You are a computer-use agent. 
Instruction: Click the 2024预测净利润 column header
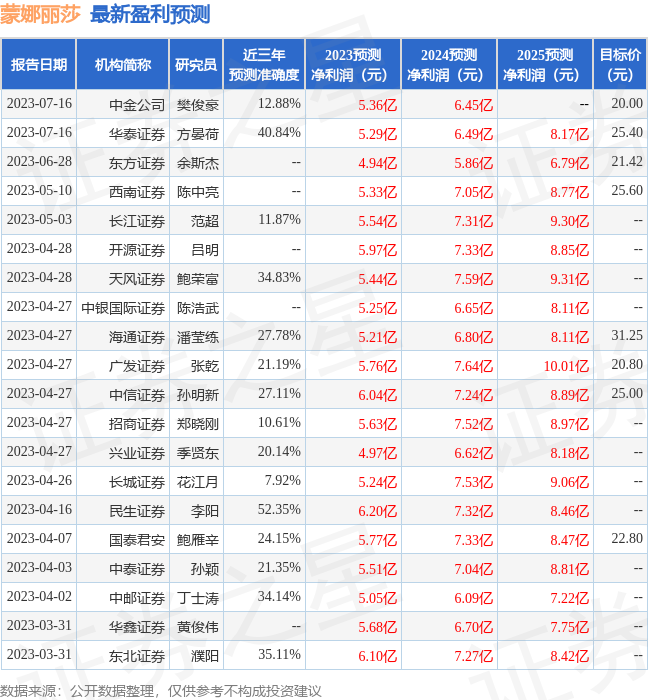point(449,65)
